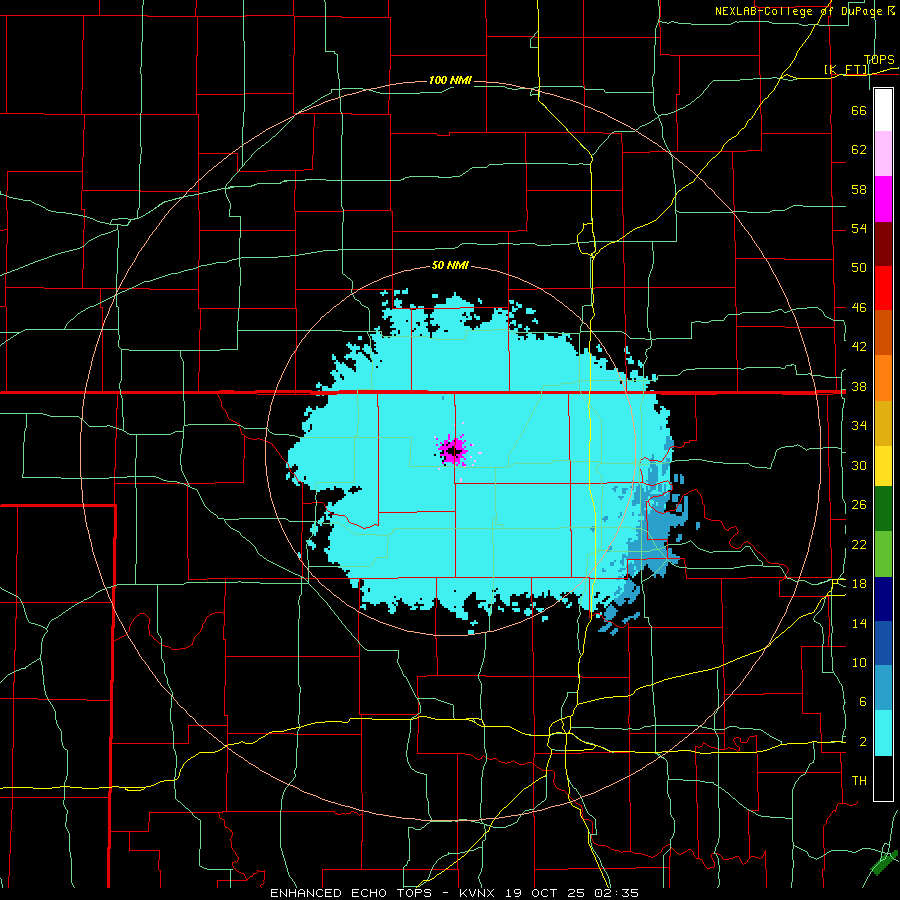
Task: Click the black TH swatch in the legend
Action: (x=883, y=778)
